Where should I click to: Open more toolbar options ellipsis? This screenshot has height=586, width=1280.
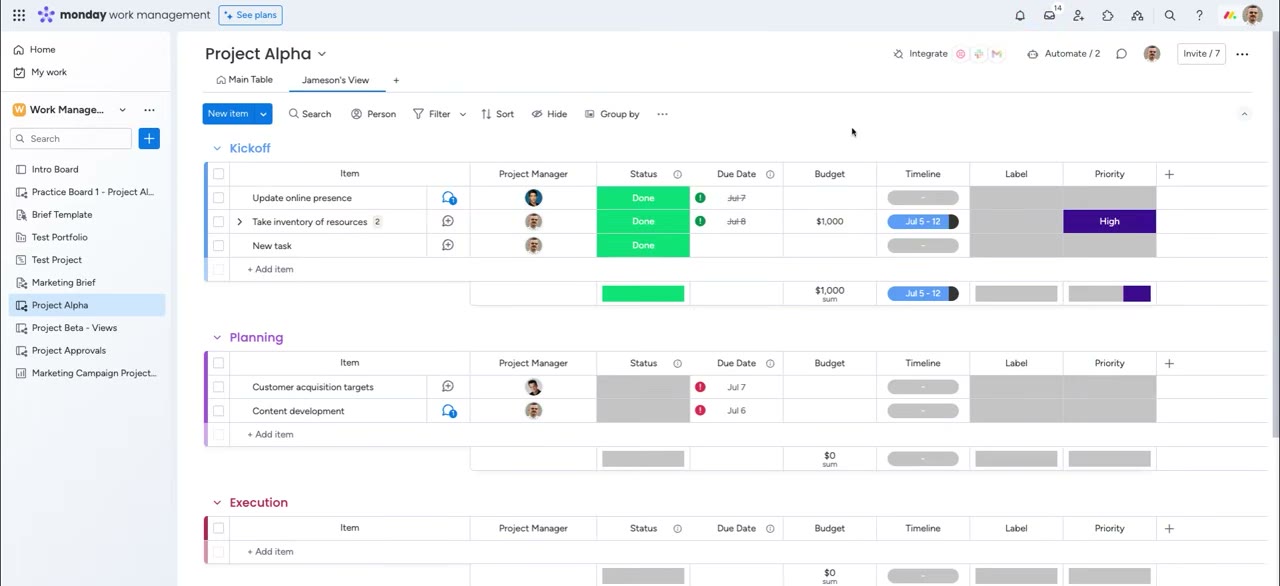click(x=662, y=114)
